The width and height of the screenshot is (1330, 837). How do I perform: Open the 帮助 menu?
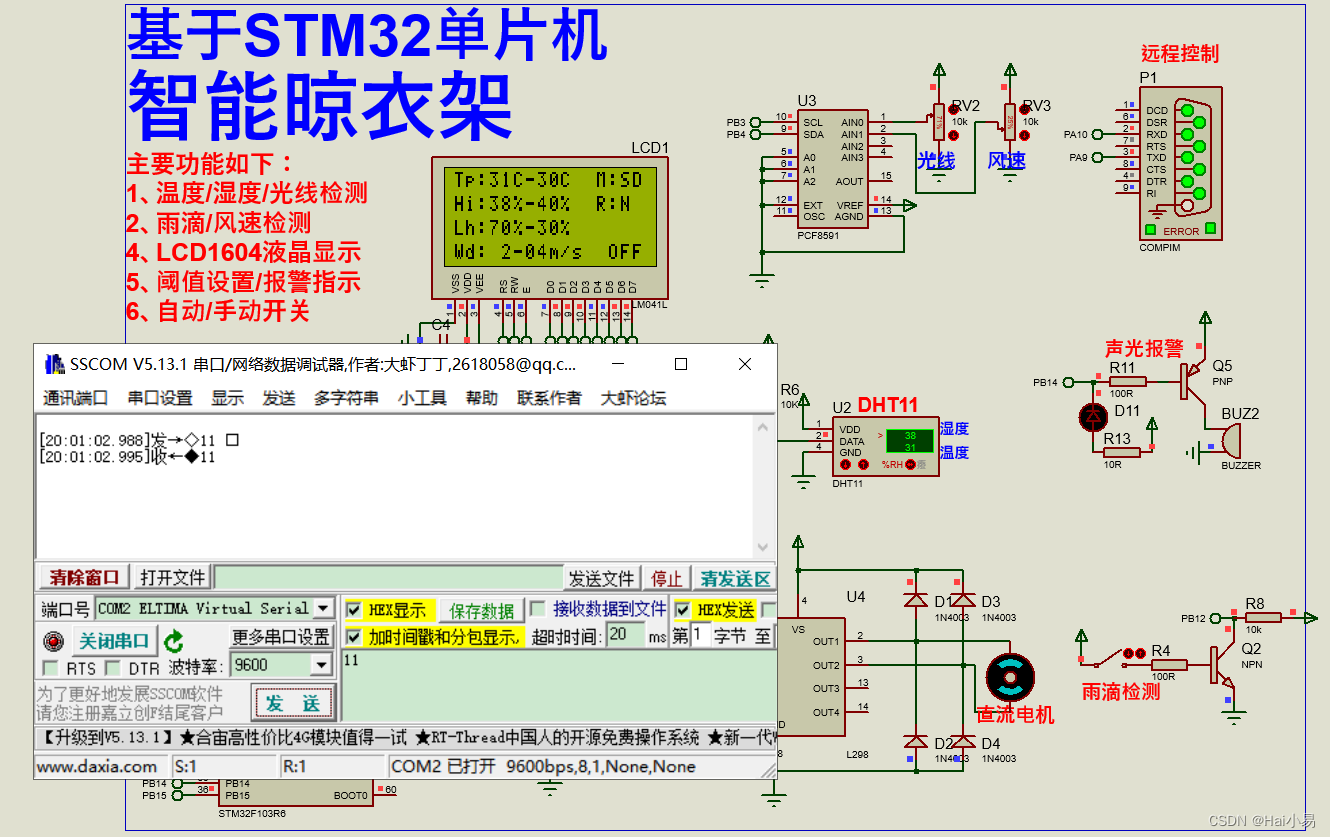(x=482, y=398)
